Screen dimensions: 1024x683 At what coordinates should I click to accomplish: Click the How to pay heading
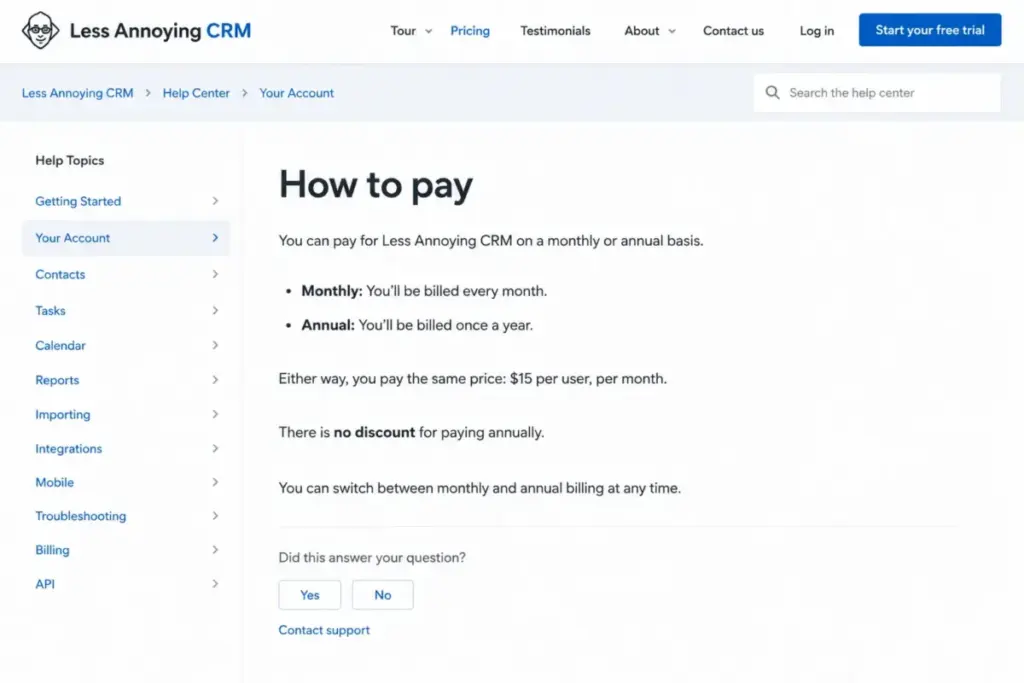[x=376, y=185]
